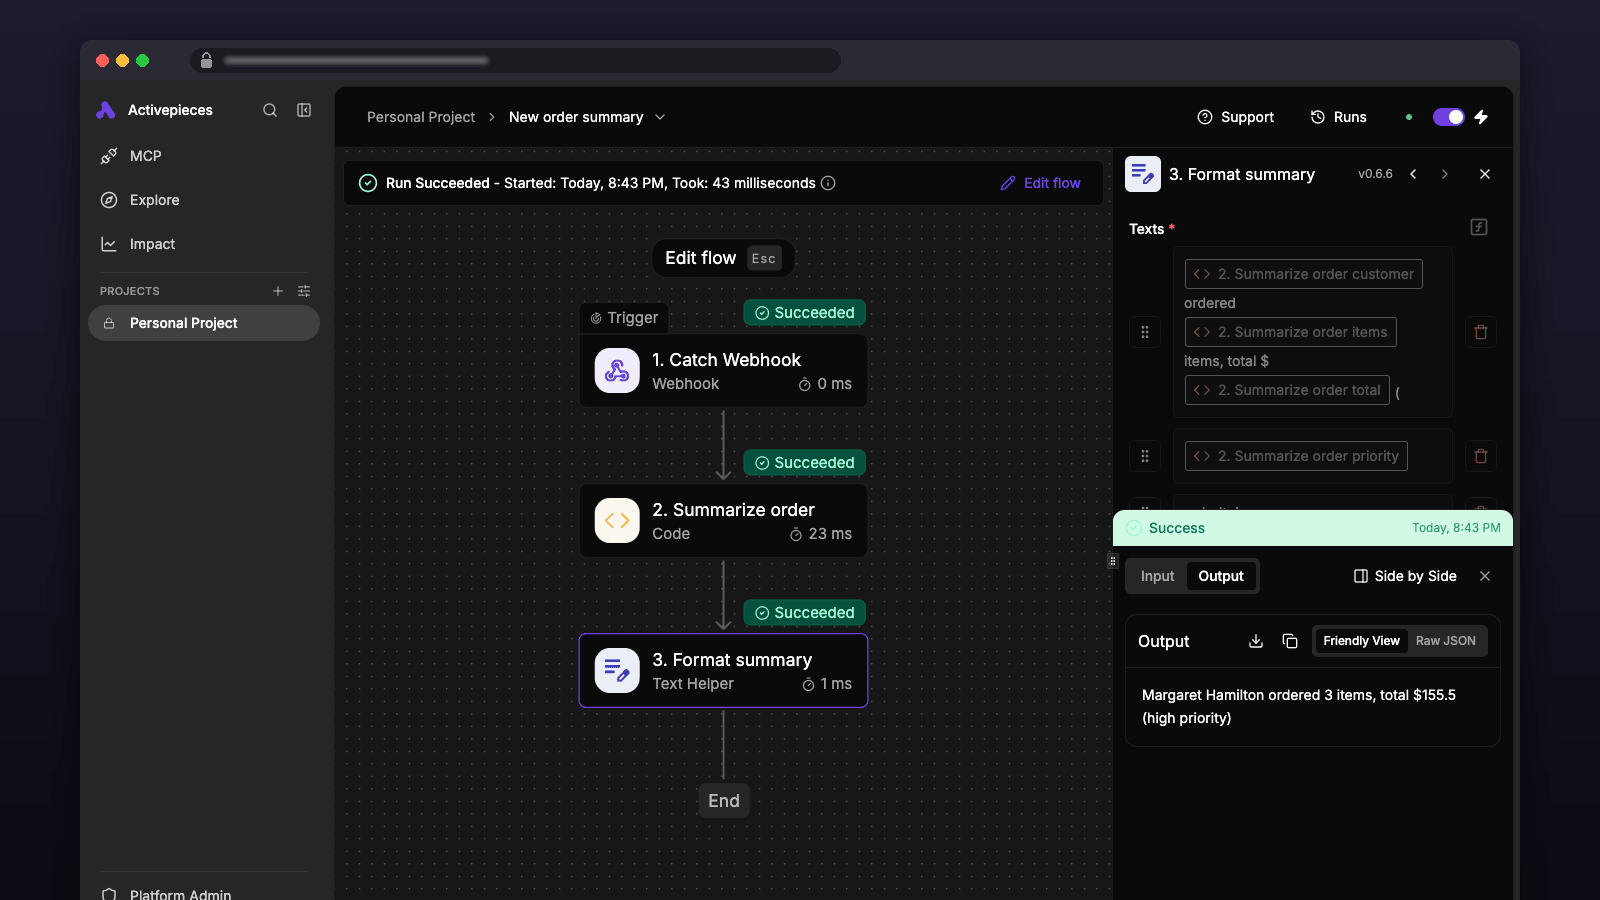
Task: Download the output
Action: point(1256,641)
